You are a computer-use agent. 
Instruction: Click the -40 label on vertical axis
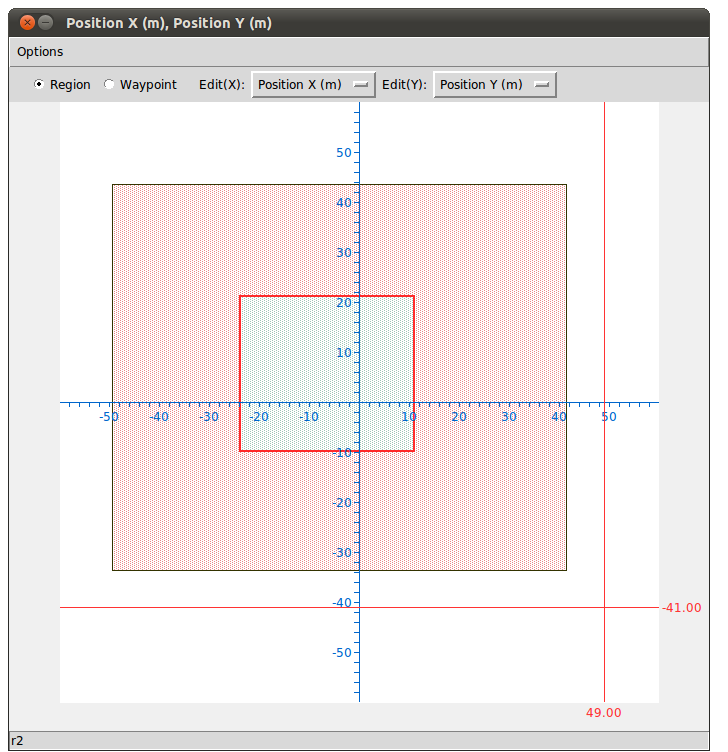[342, 603]
